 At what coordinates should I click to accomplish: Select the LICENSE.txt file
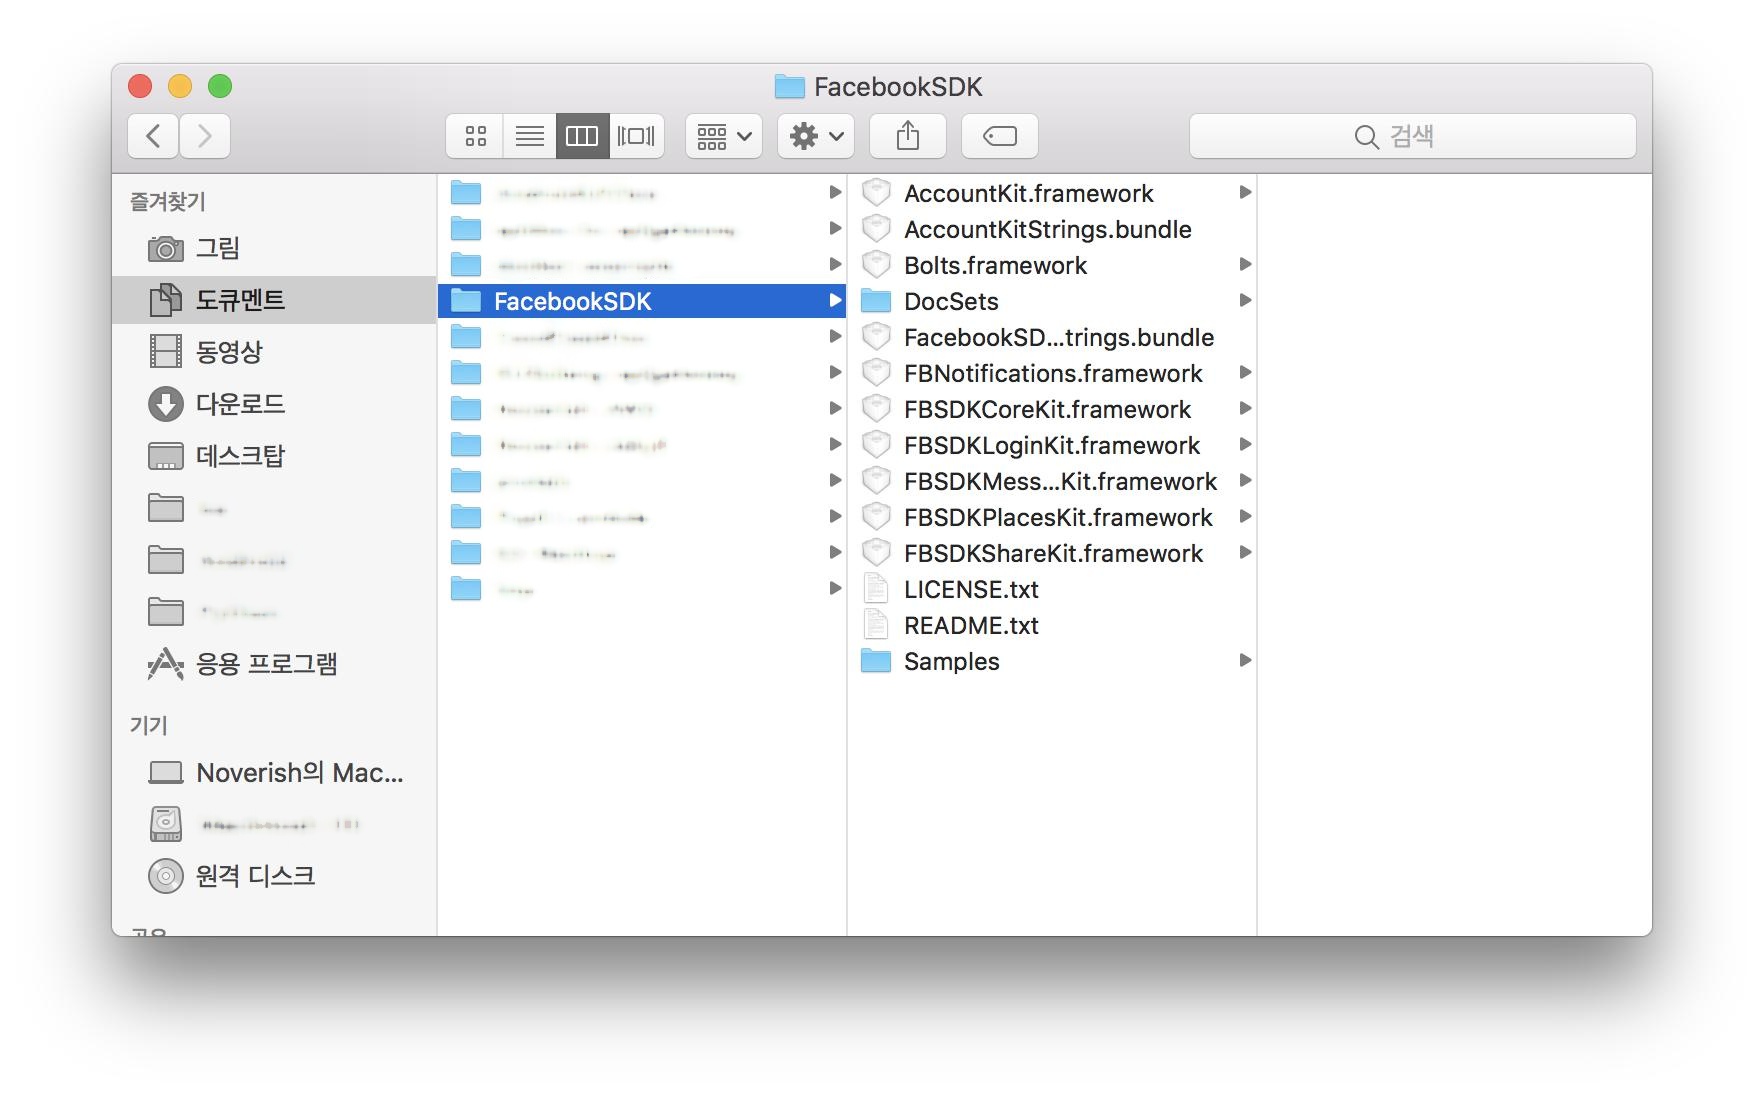pos(971,590)
